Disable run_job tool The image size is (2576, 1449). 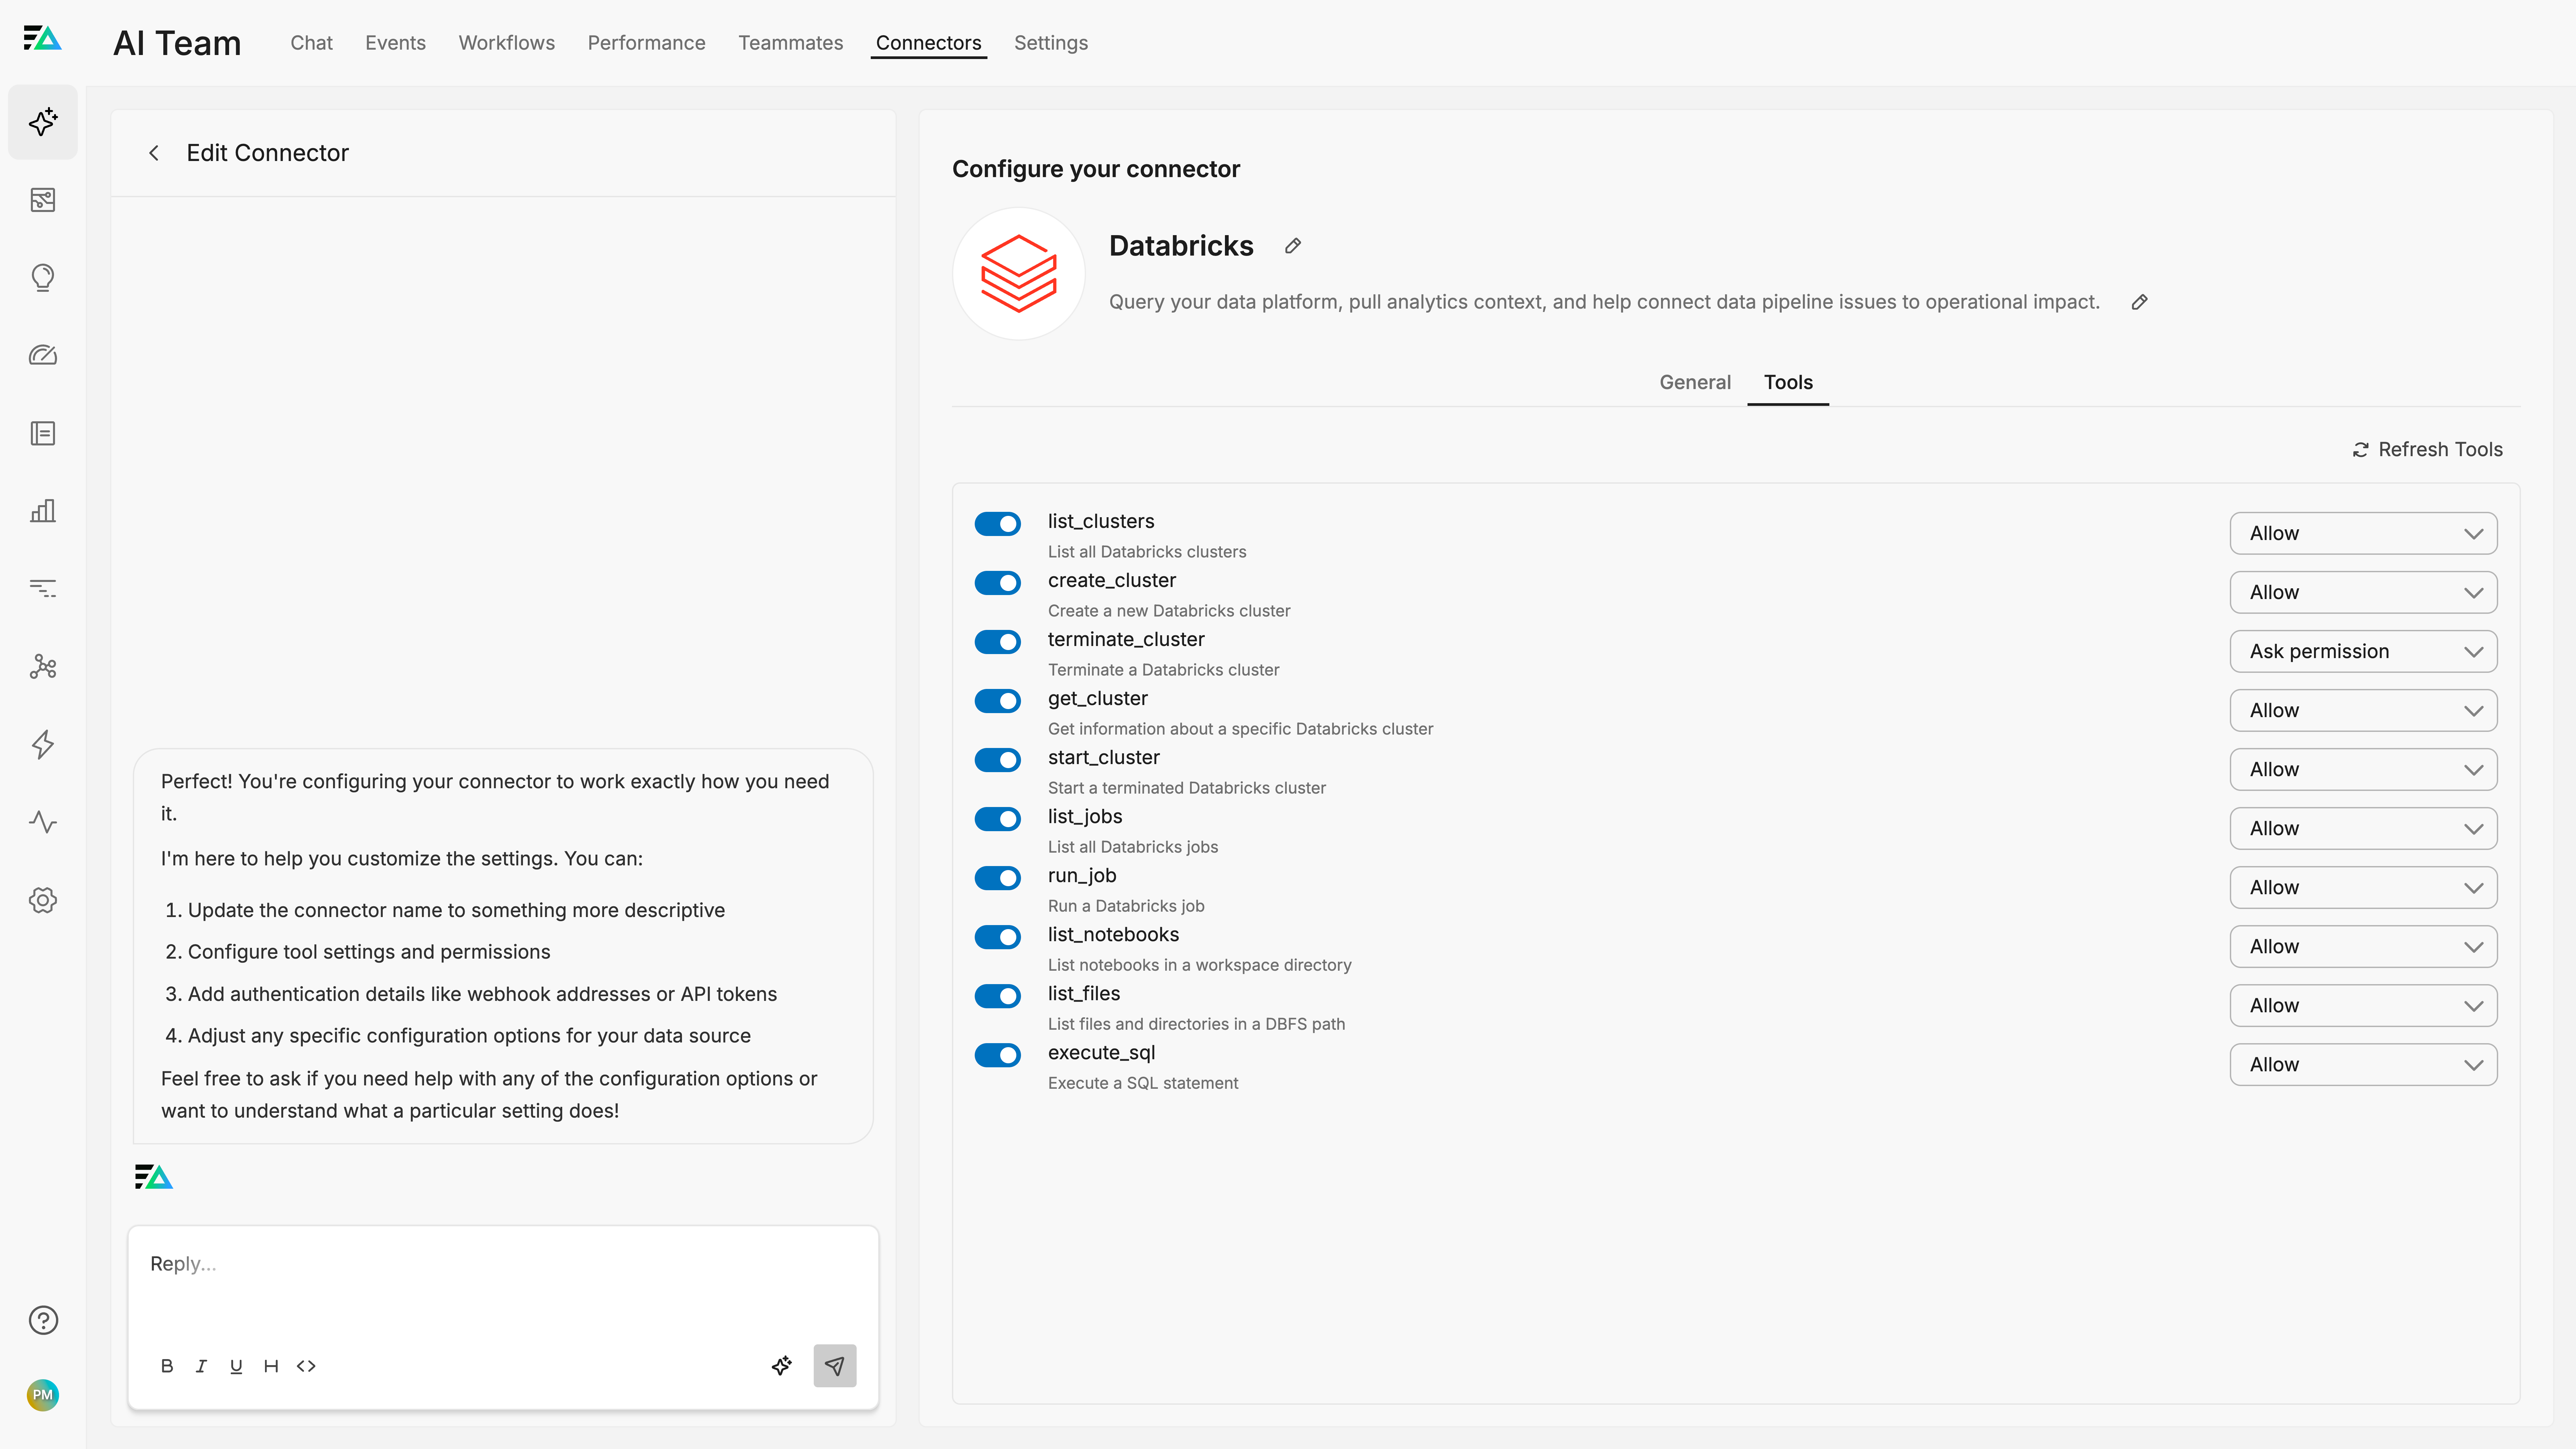[998, 878]
